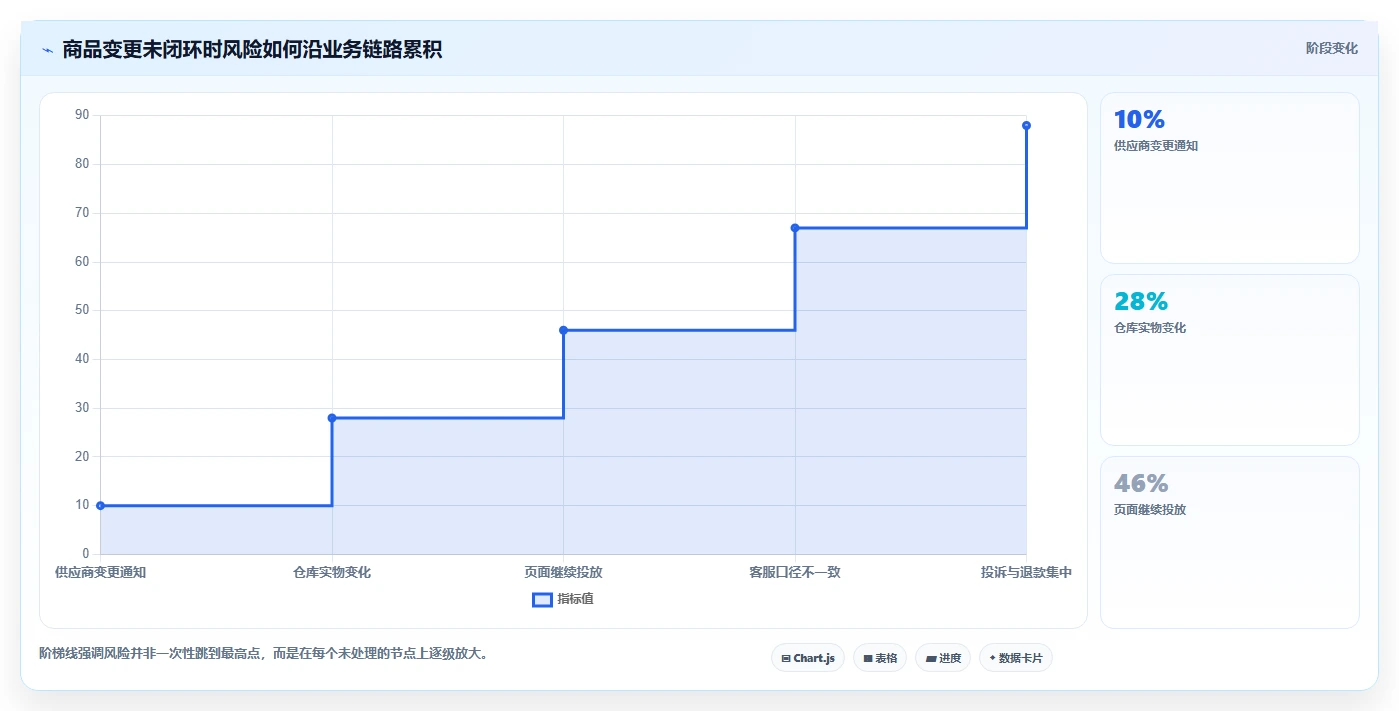Click x-axis label 页面继续投放
This screenshot has height=711, width=1399.
click(x=563, y=573)
